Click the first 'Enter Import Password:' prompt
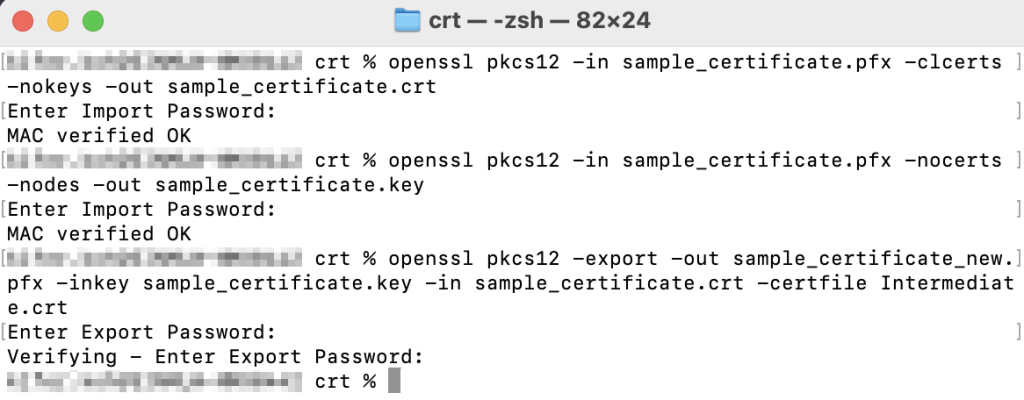Screen dimensions: 1024x400 [140, 111]
